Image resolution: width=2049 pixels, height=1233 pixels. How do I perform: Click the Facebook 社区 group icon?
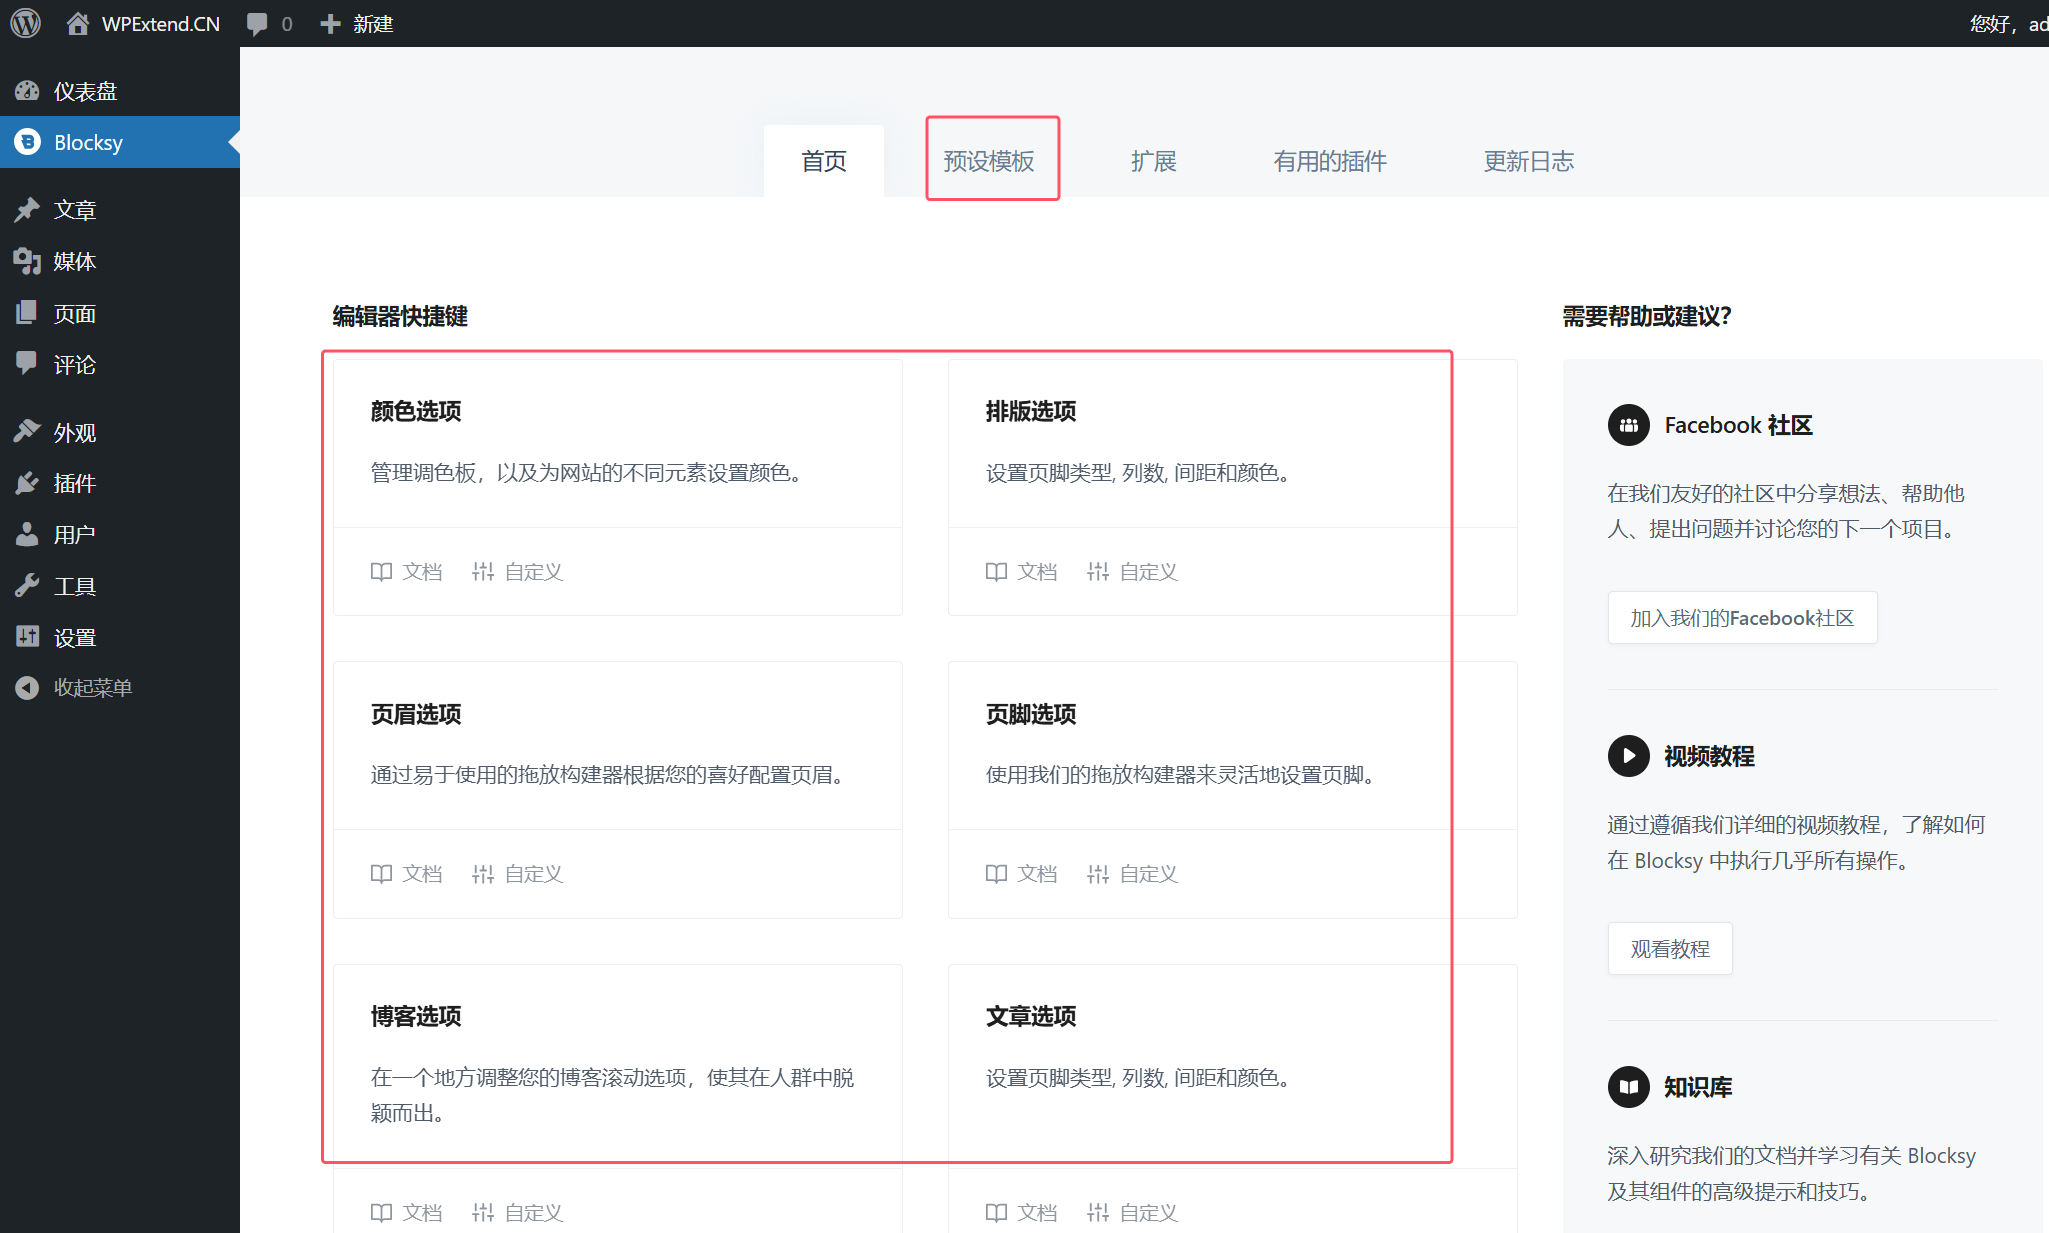1629,425
